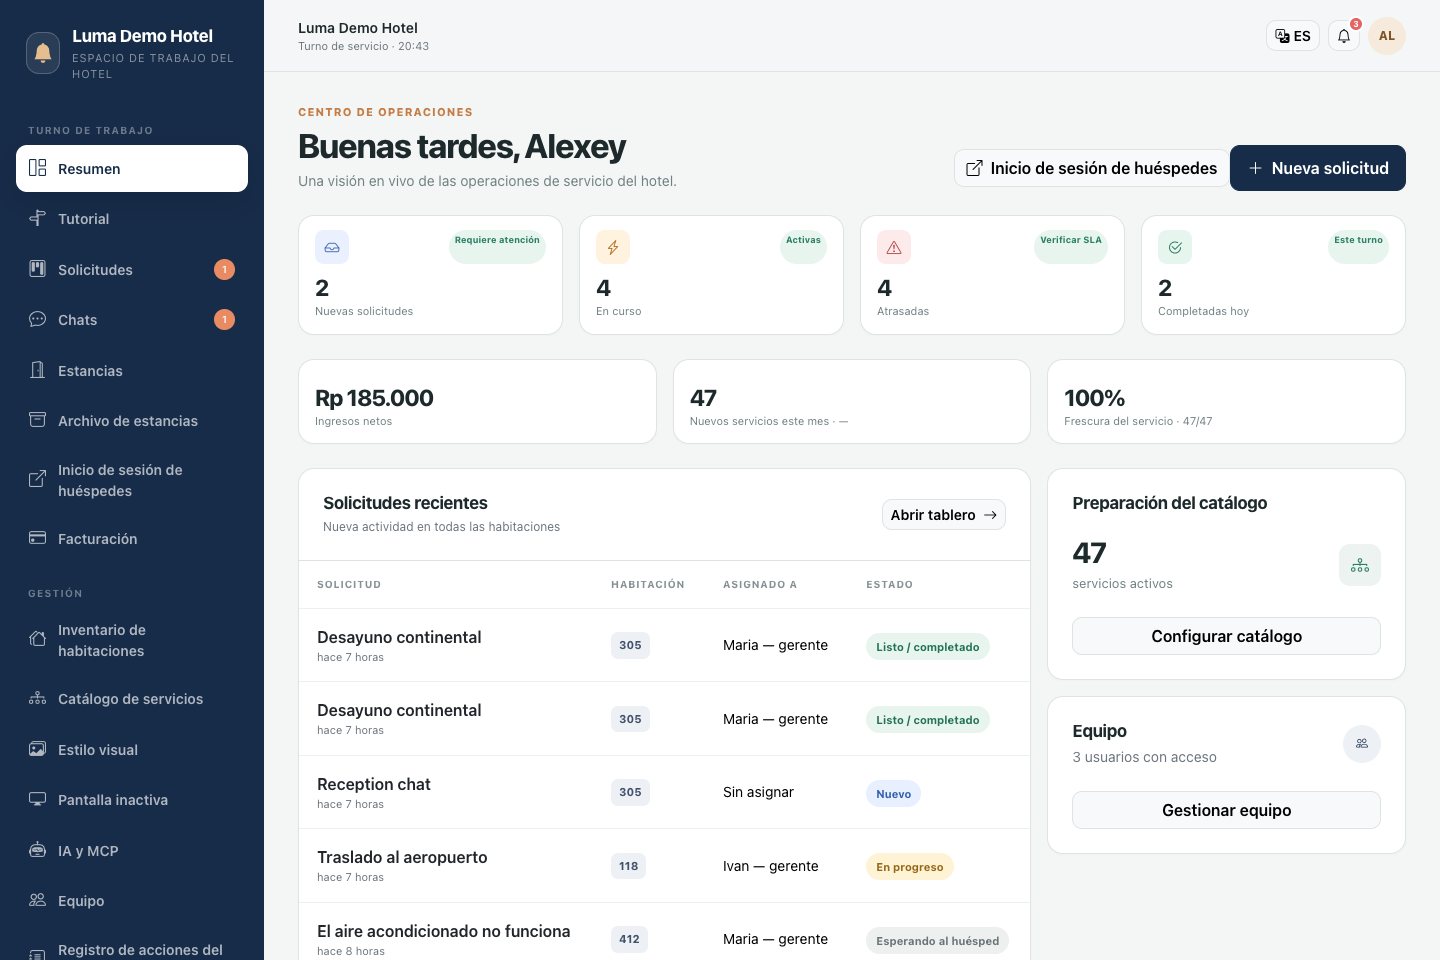
Task: Open the Resumen menu item
Action: pyautogui.click(x=132, y=168)
